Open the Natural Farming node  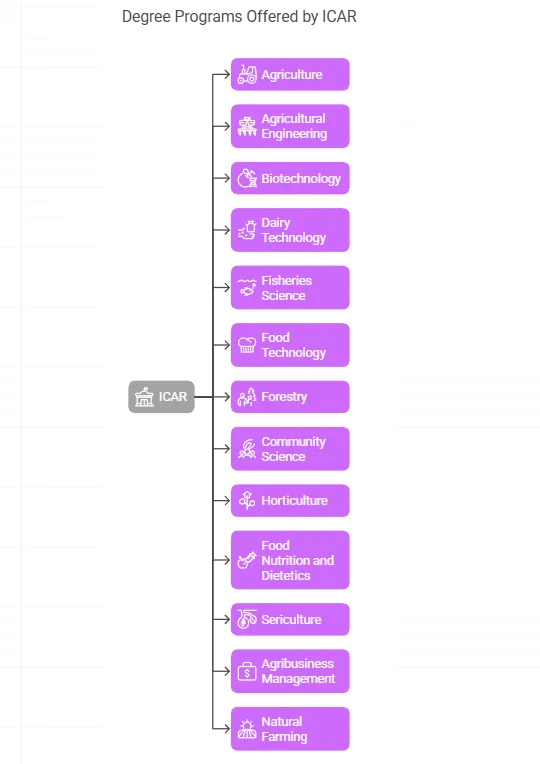[x=290, y=729]
